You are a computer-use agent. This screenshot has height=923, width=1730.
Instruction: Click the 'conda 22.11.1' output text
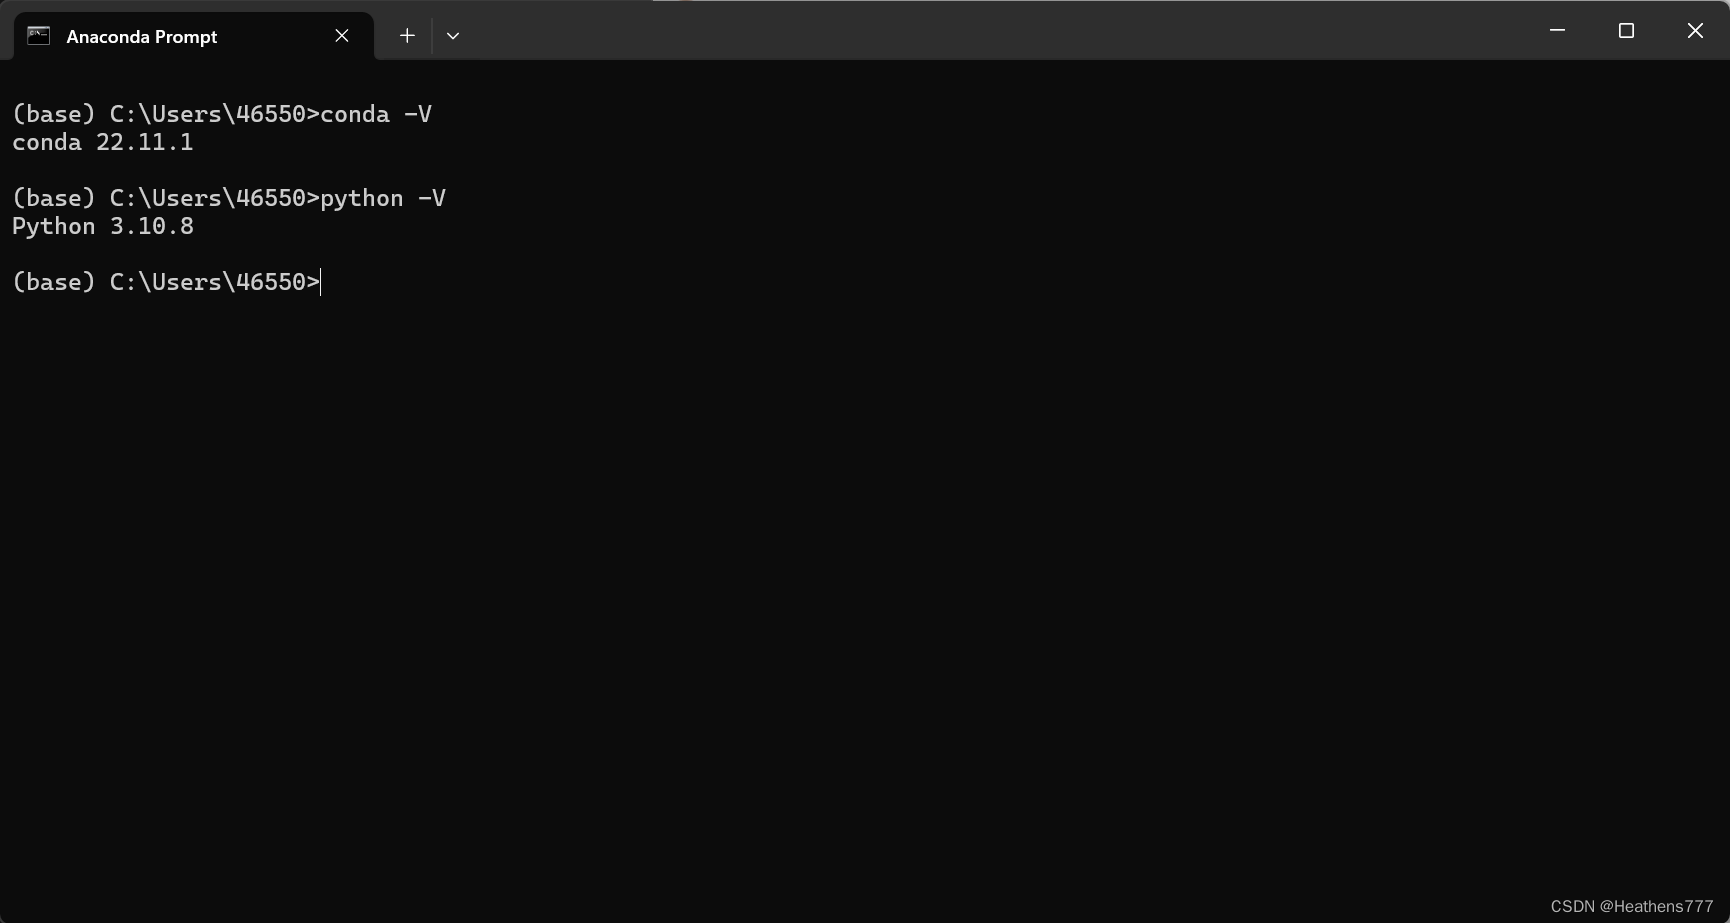[103, 142]
